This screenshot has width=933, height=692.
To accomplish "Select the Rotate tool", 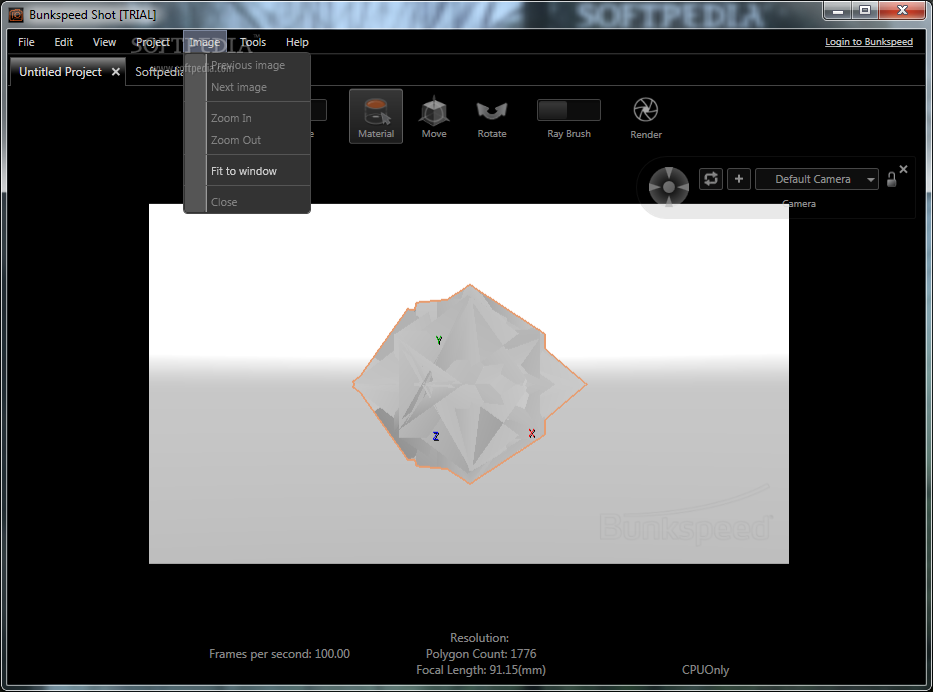I will pyautogui.click(x=491, y=119).
